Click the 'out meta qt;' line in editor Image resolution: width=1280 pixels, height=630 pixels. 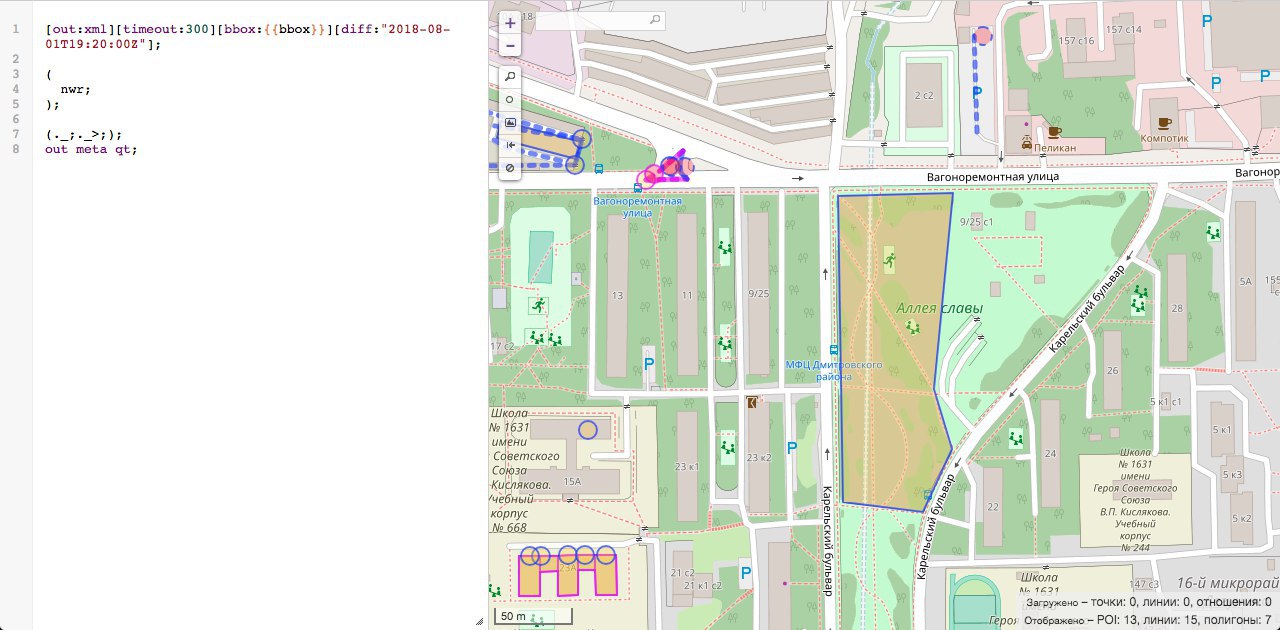(90, 149)
